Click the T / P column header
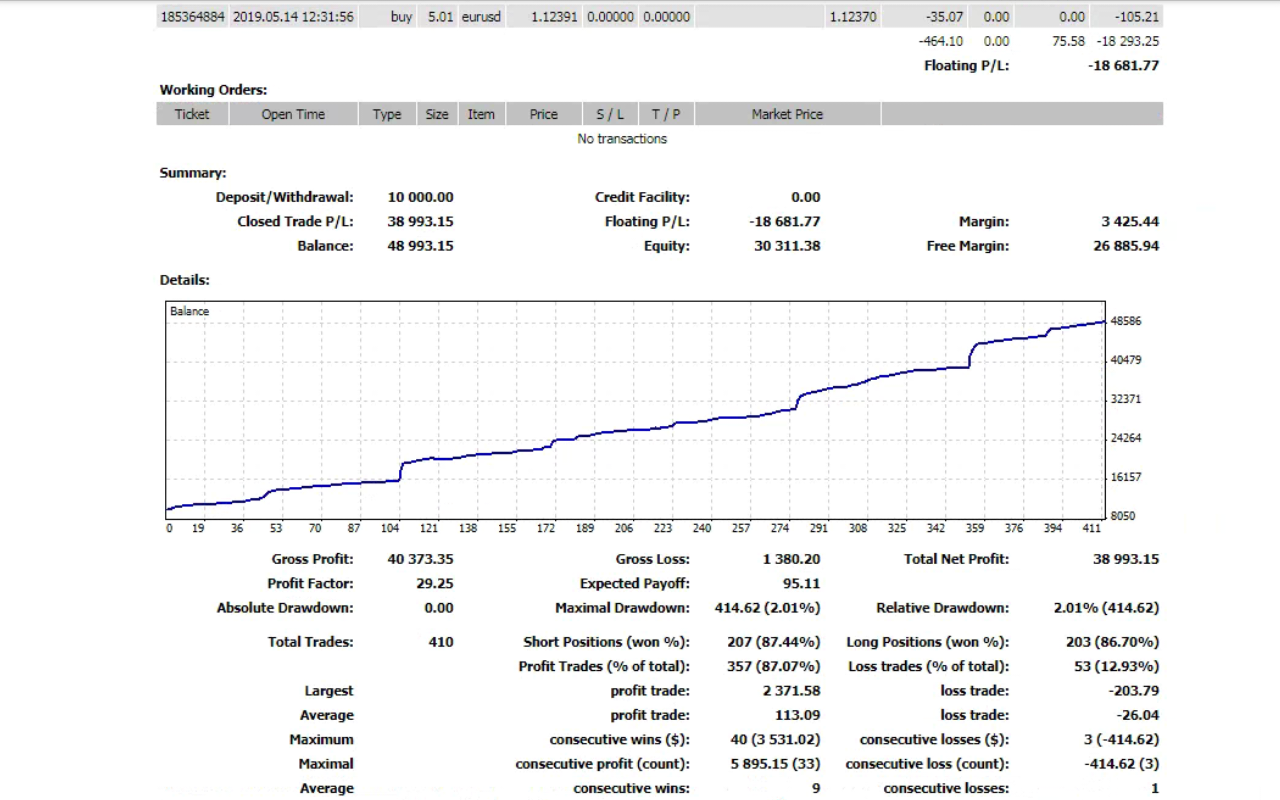The image size is (1280, 800). coord(666,114)
